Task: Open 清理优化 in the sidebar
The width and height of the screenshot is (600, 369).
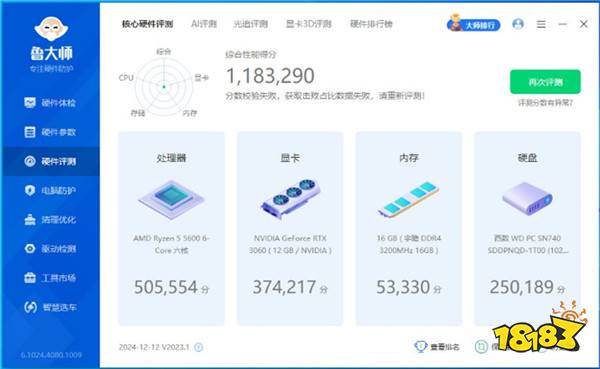Action: (x=50, y=219)
